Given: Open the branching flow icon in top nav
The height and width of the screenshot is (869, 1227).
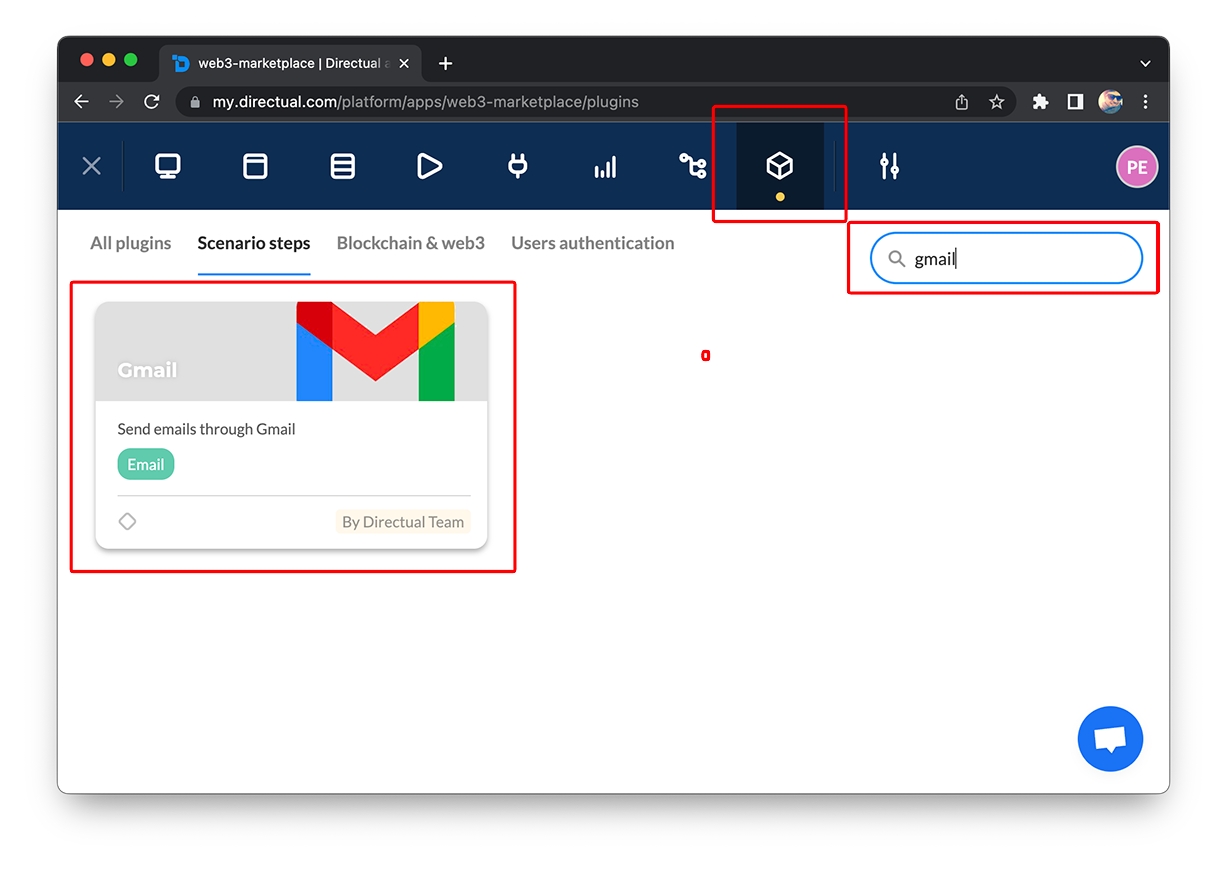Looking at the screenshot, I should [692, 166].
